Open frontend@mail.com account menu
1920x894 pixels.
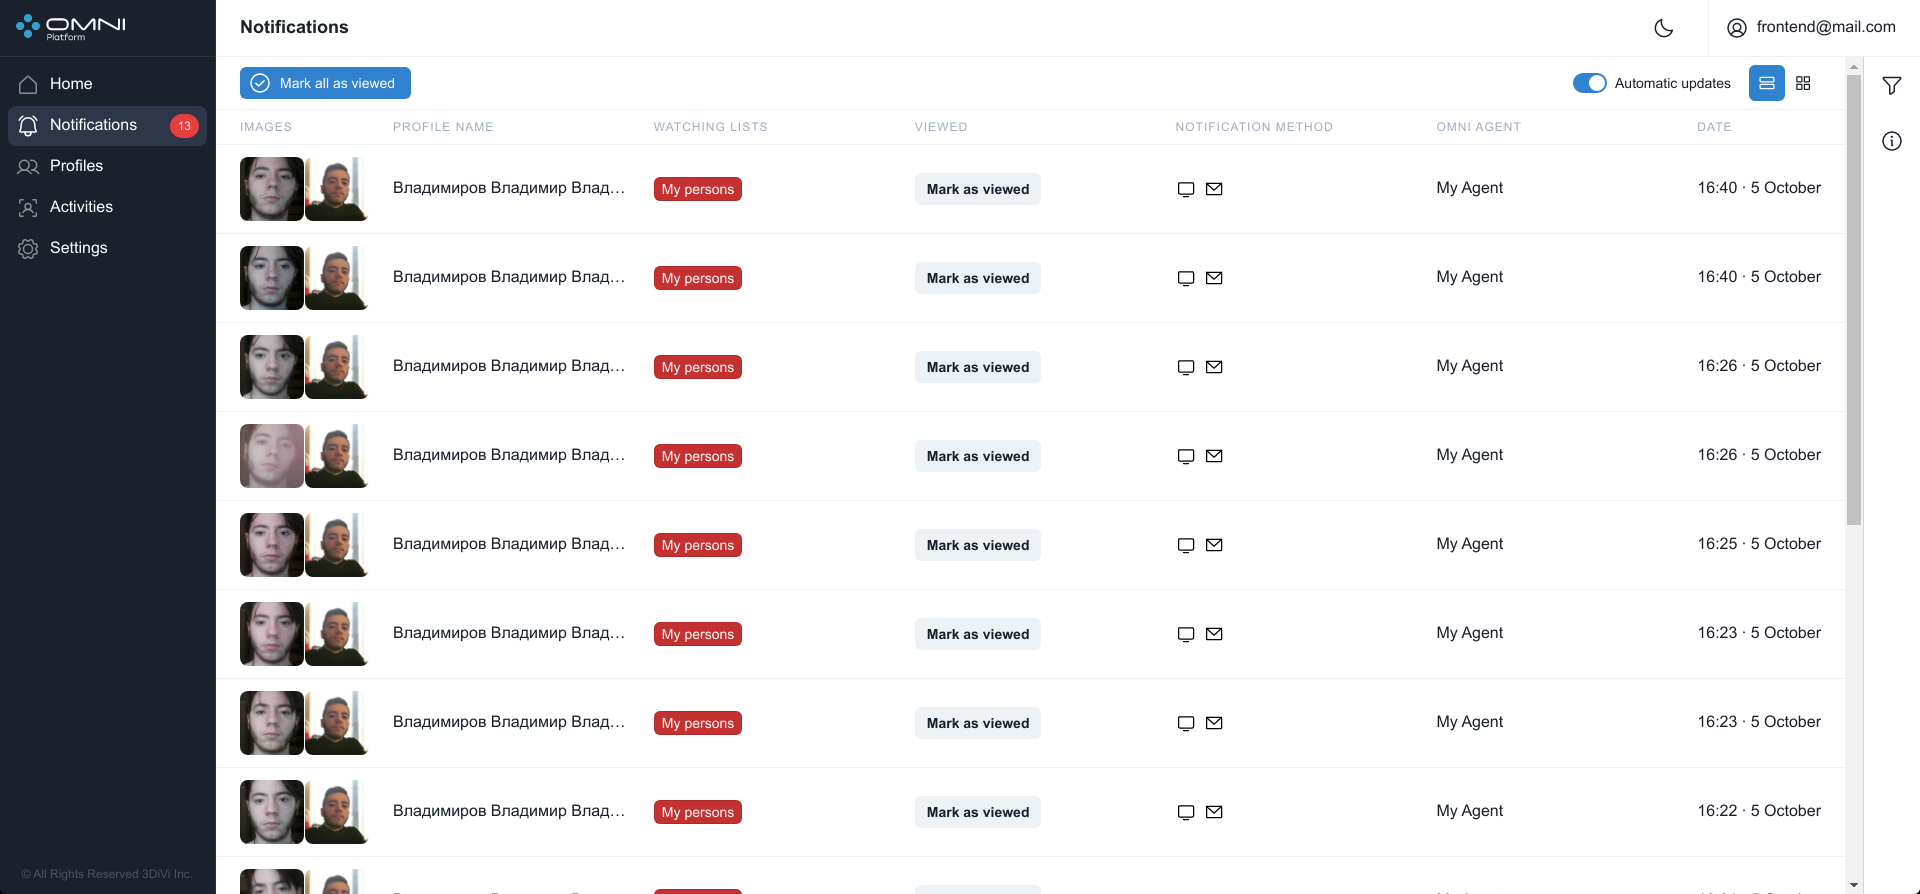1811,27
